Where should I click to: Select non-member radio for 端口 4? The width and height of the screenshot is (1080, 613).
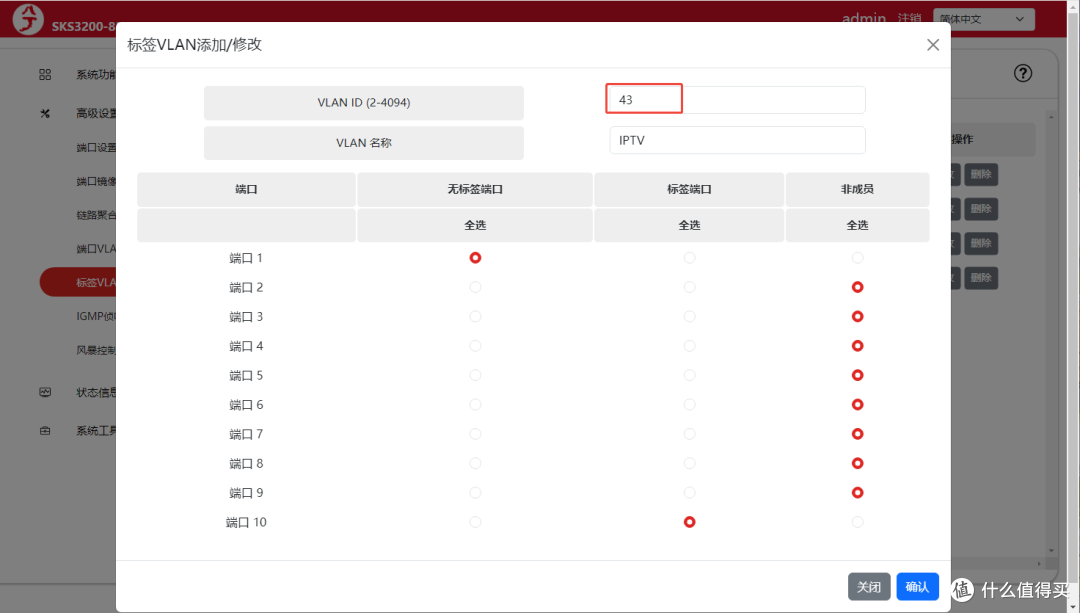858,346
